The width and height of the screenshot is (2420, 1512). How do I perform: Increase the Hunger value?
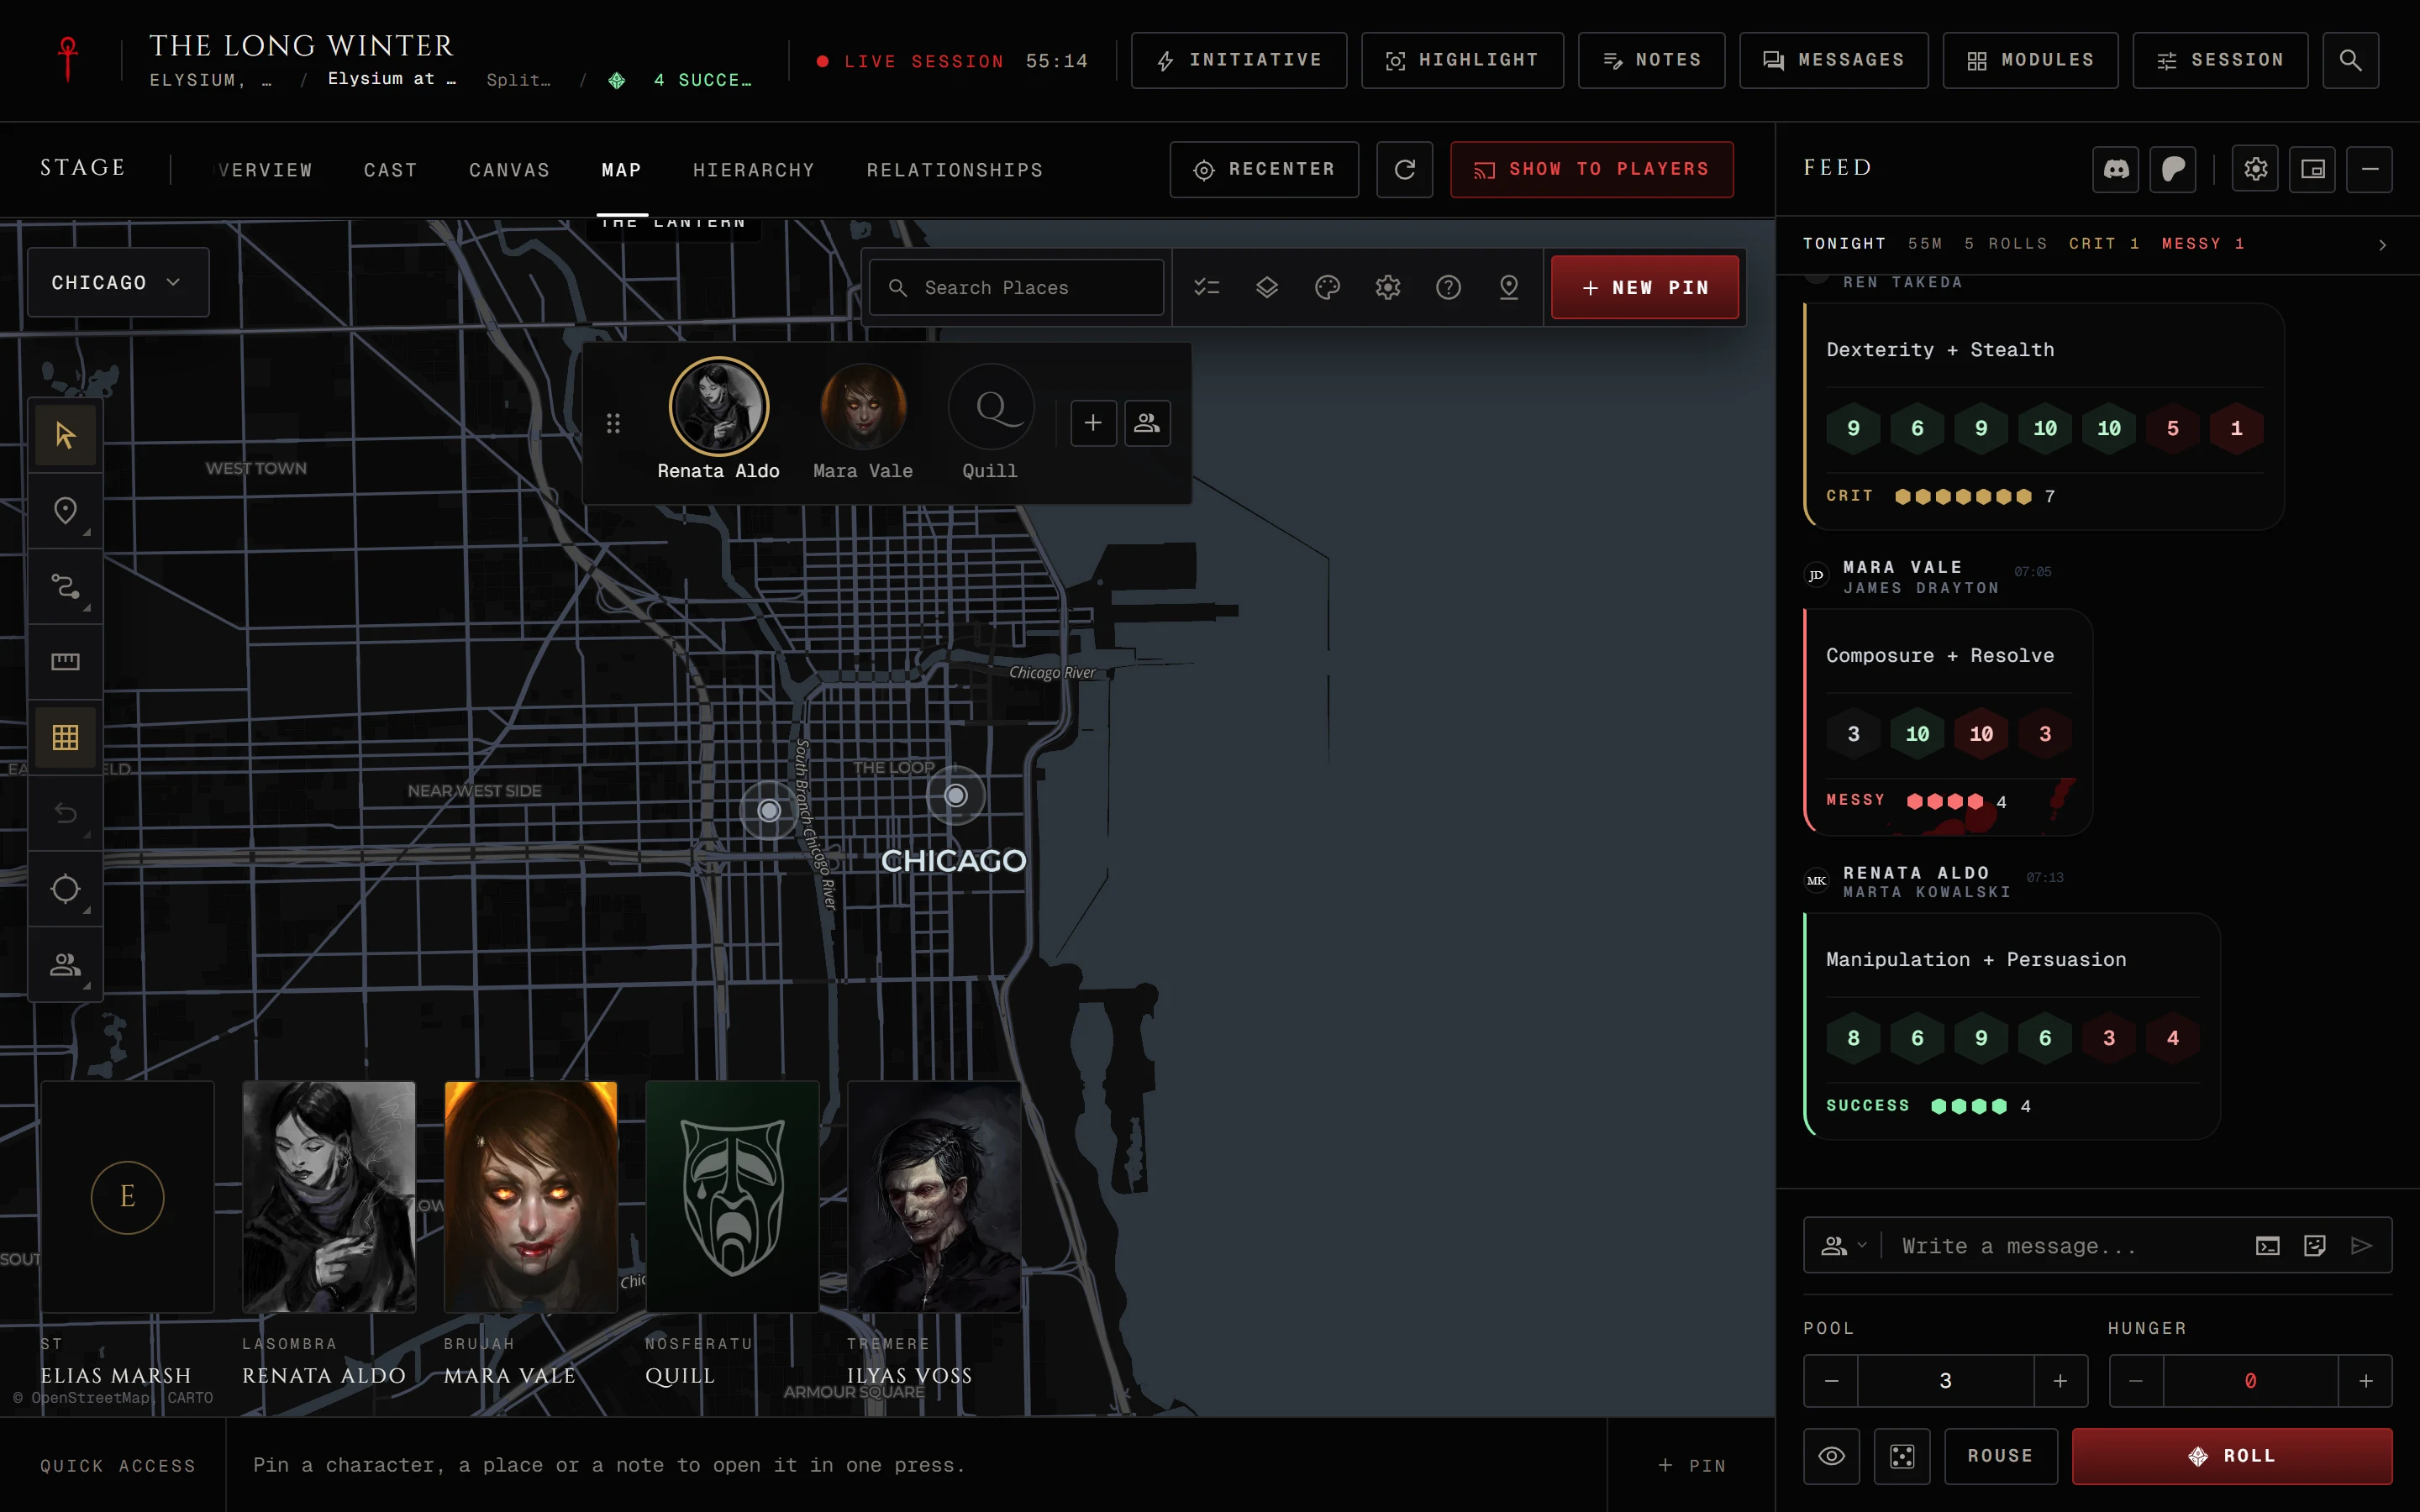pyautogui.click(x=2366, y=1381)
